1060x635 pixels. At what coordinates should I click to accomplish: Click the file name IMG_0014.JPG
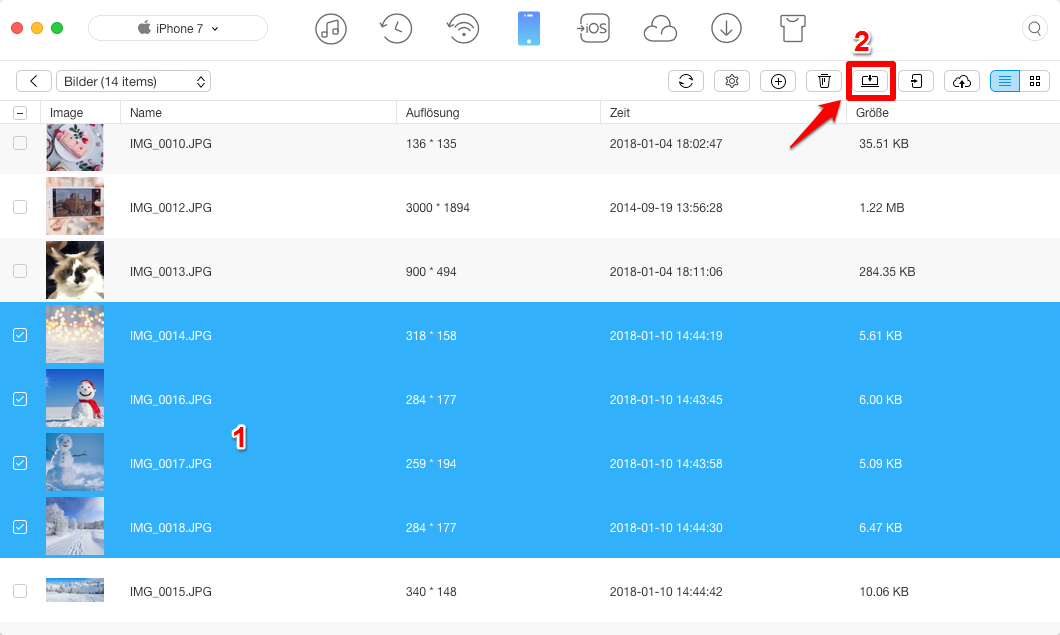[x=171, y=336]
